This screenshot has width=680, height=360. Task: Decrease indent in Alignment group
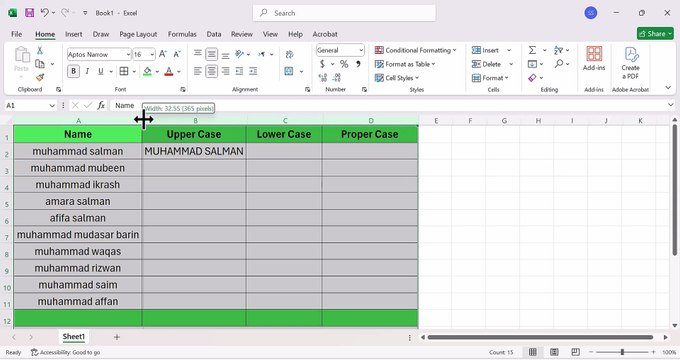coord(239,71)
